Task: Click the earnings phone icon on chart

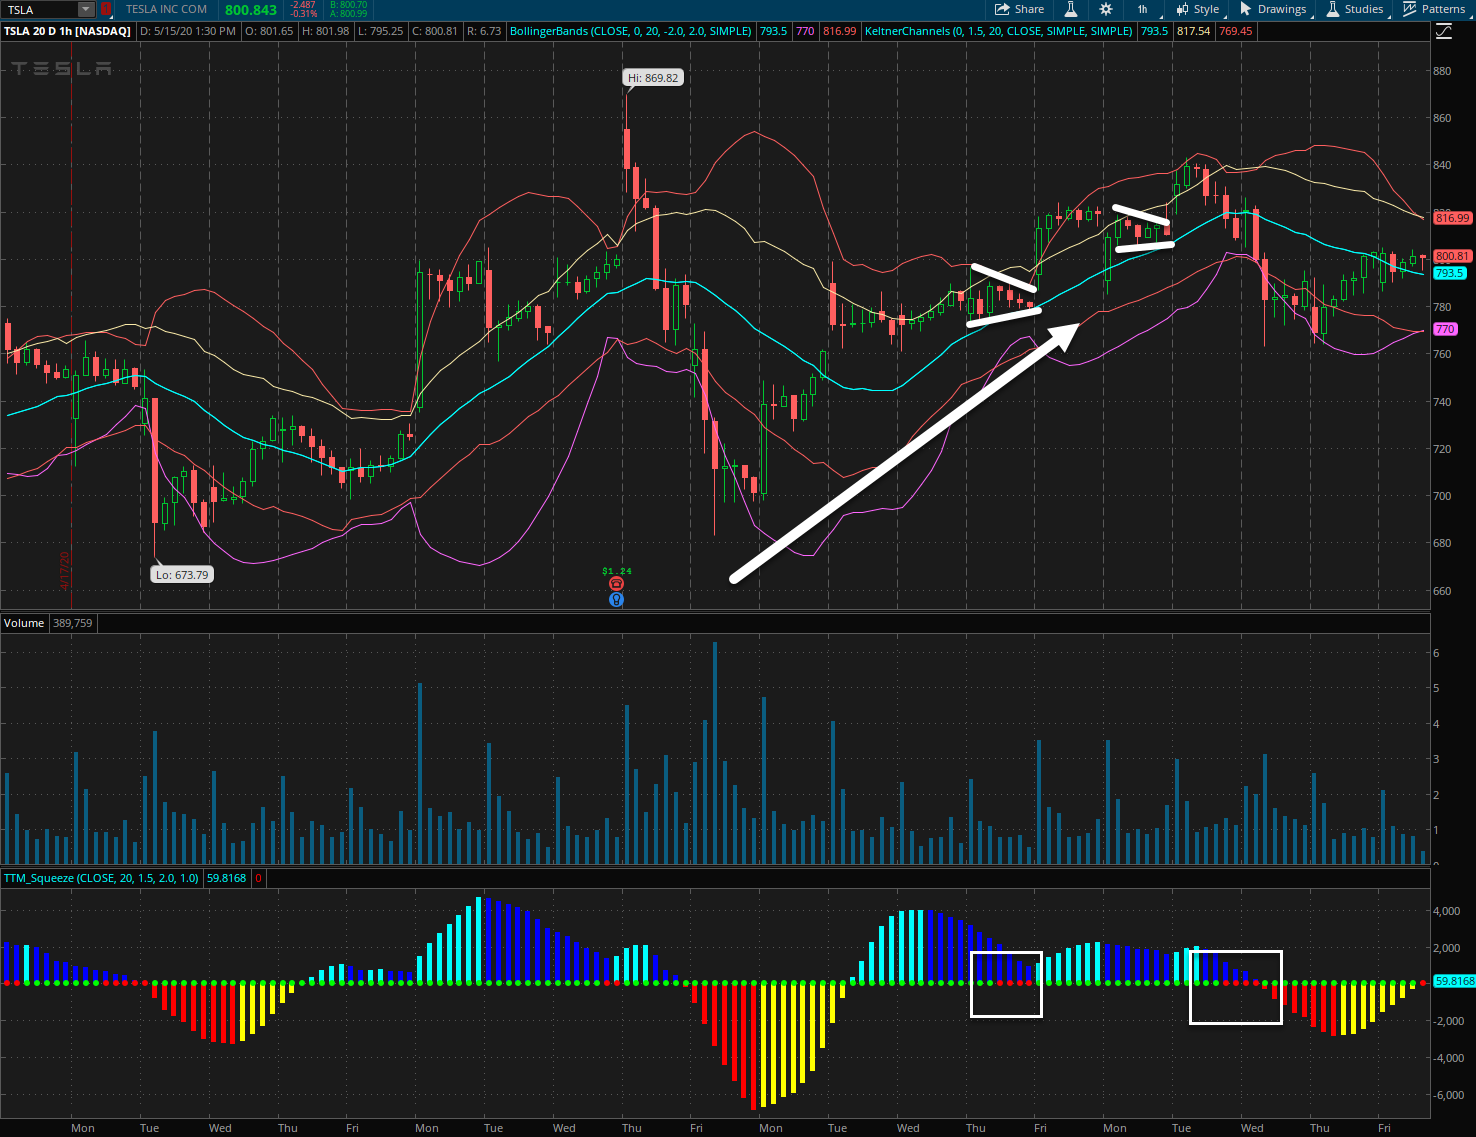Action: click(616, 584)
